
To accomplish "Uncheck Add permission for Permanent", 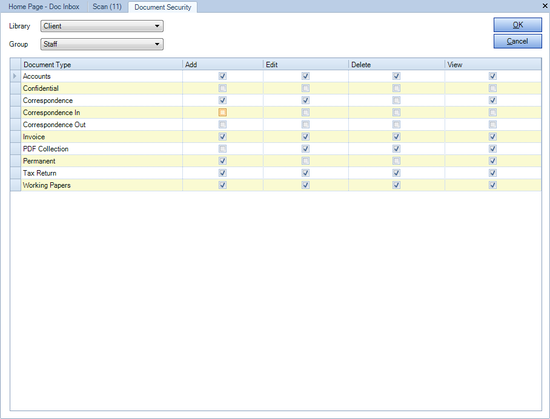I will [222, 161].
